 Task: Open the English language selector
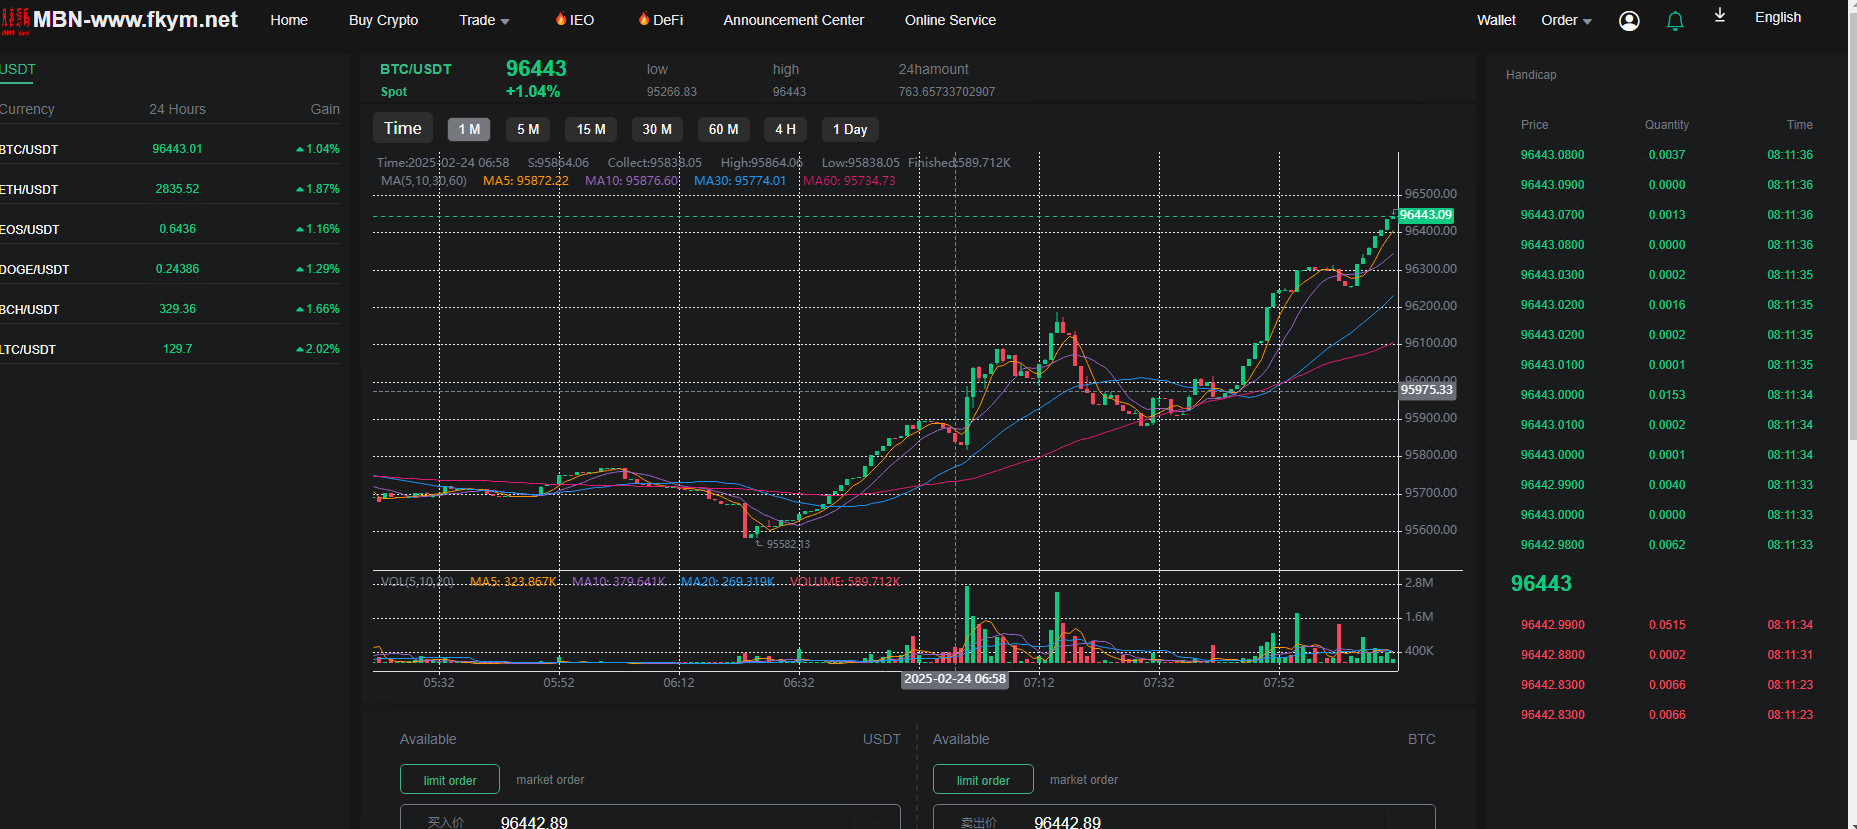pyautogui.click(x=1777, y=17)
